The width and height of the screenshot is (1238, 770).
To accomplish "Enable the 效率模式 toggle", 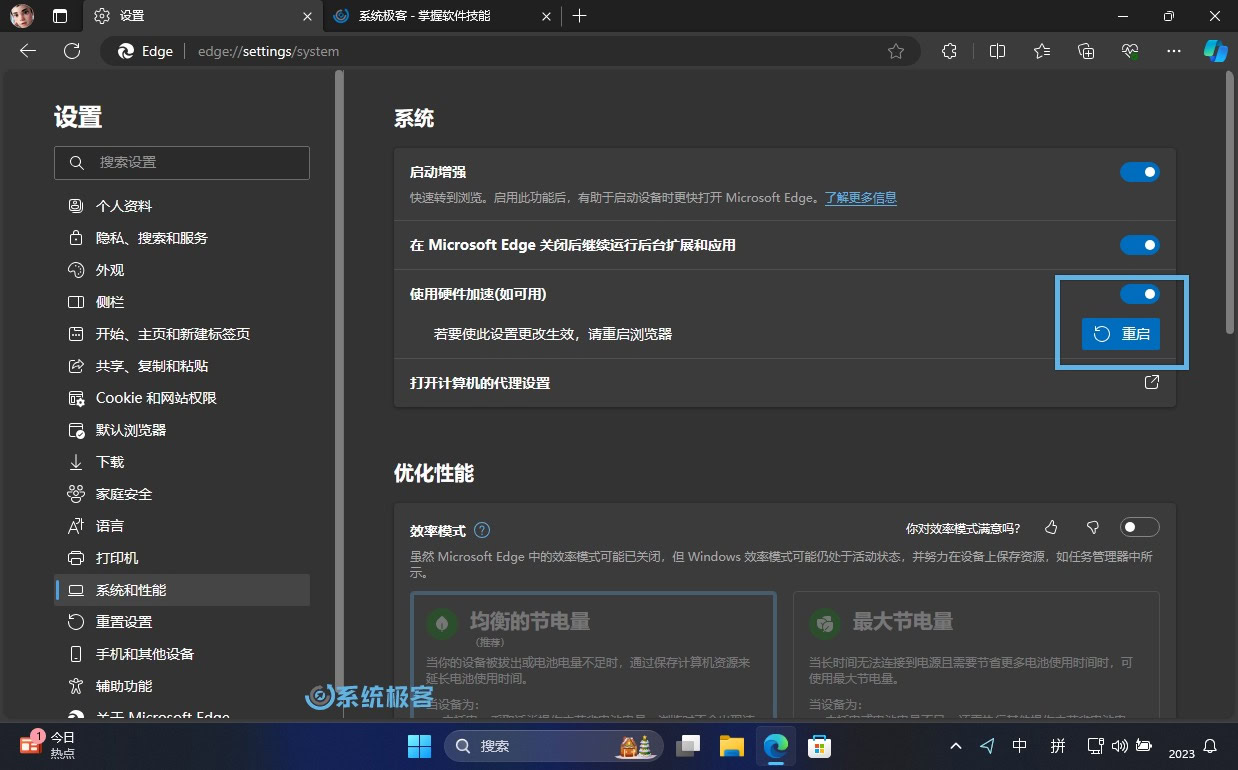I will click(1139, 527).
